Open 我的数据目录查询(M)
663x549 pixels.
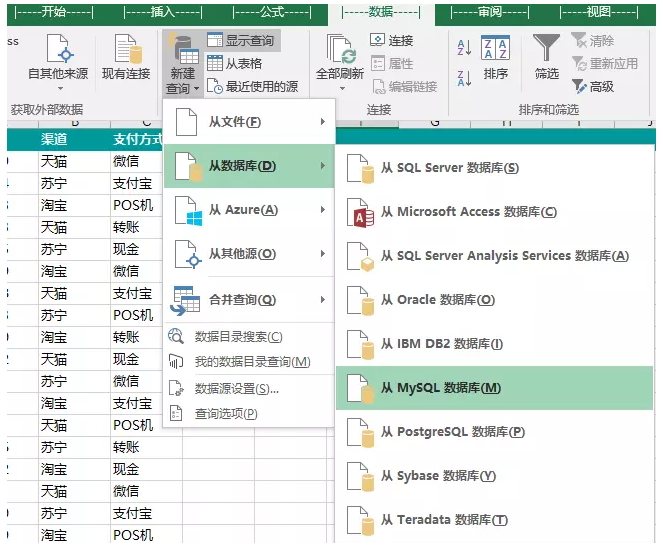(x=249, y=362)
